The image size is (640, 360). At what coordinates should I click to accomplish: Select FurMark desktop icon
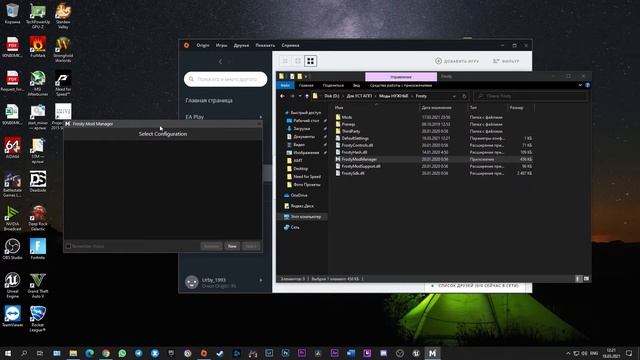point(38,47)
